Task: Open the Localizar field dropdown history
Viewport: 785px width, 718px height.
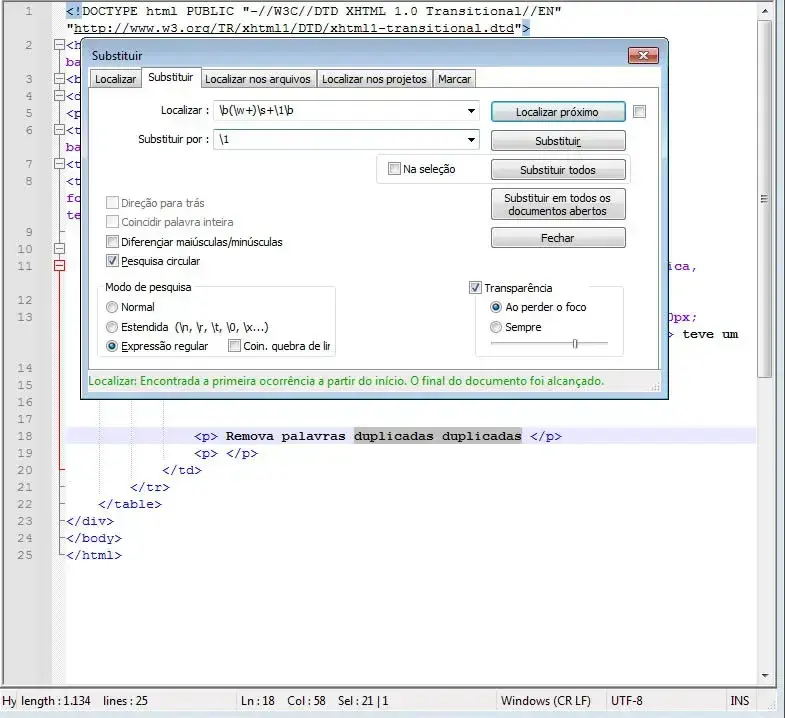Action: click(x=470, y=111)
